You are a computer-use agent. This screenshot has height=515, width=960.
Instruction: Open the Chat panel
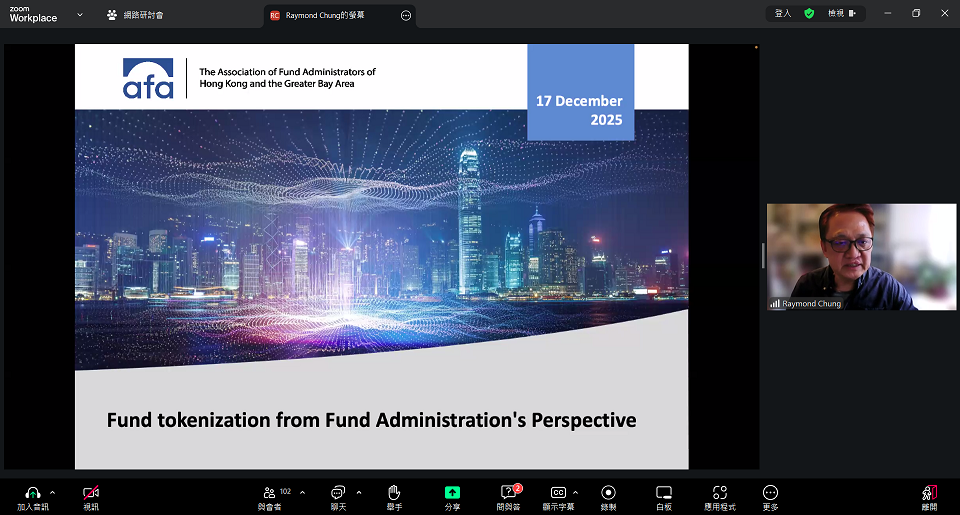[x=338, y=493]
